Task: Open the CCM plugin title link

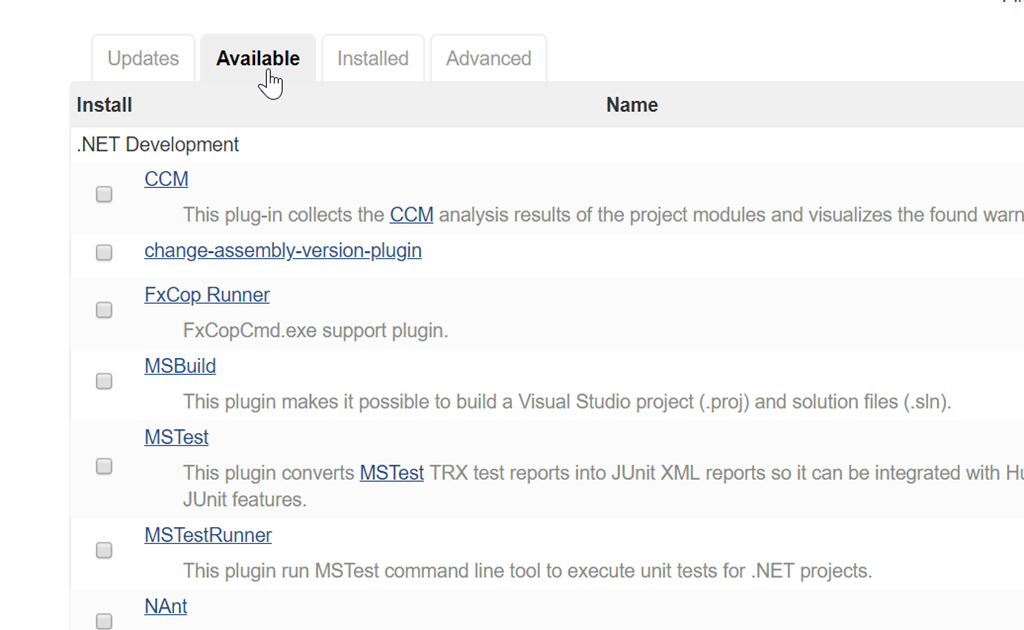Action: click(166, 180)
